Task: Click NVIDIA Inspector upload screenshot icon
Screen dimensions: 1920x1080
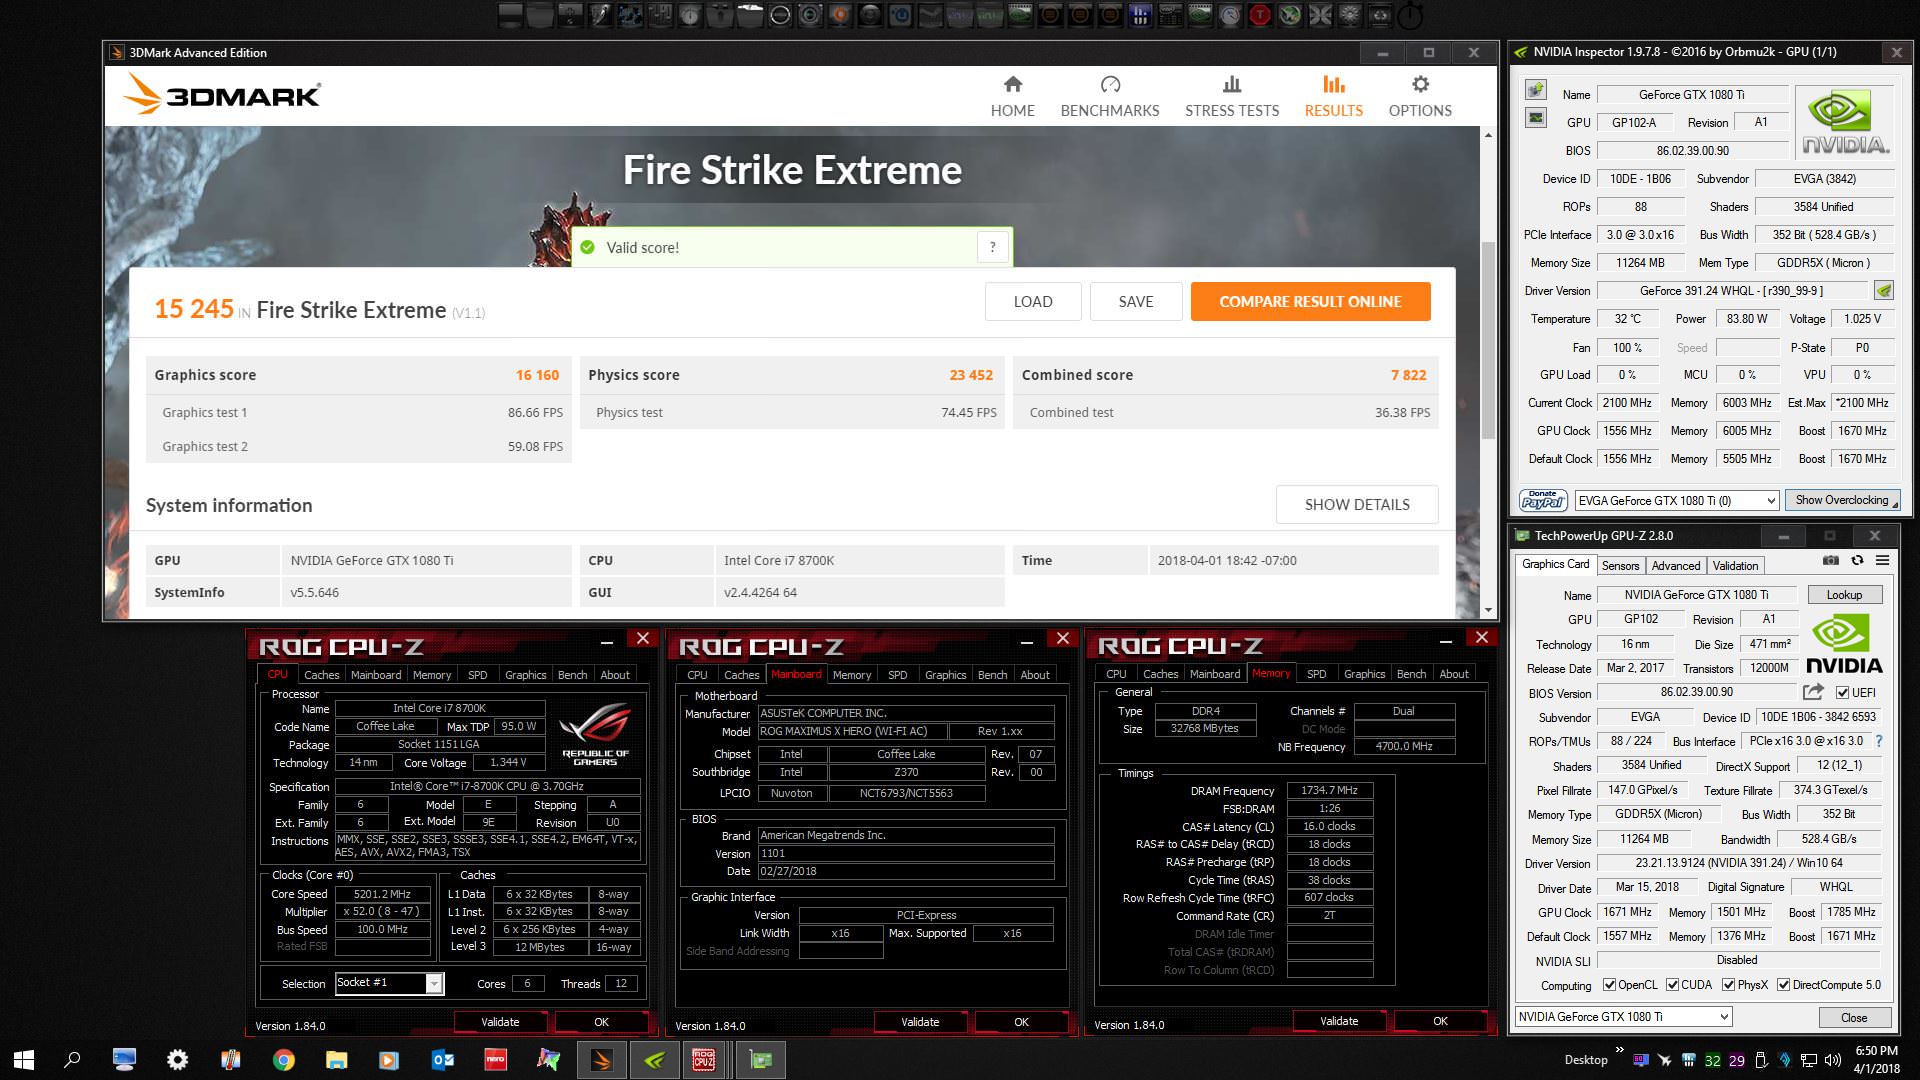Action: point(1536,90)
